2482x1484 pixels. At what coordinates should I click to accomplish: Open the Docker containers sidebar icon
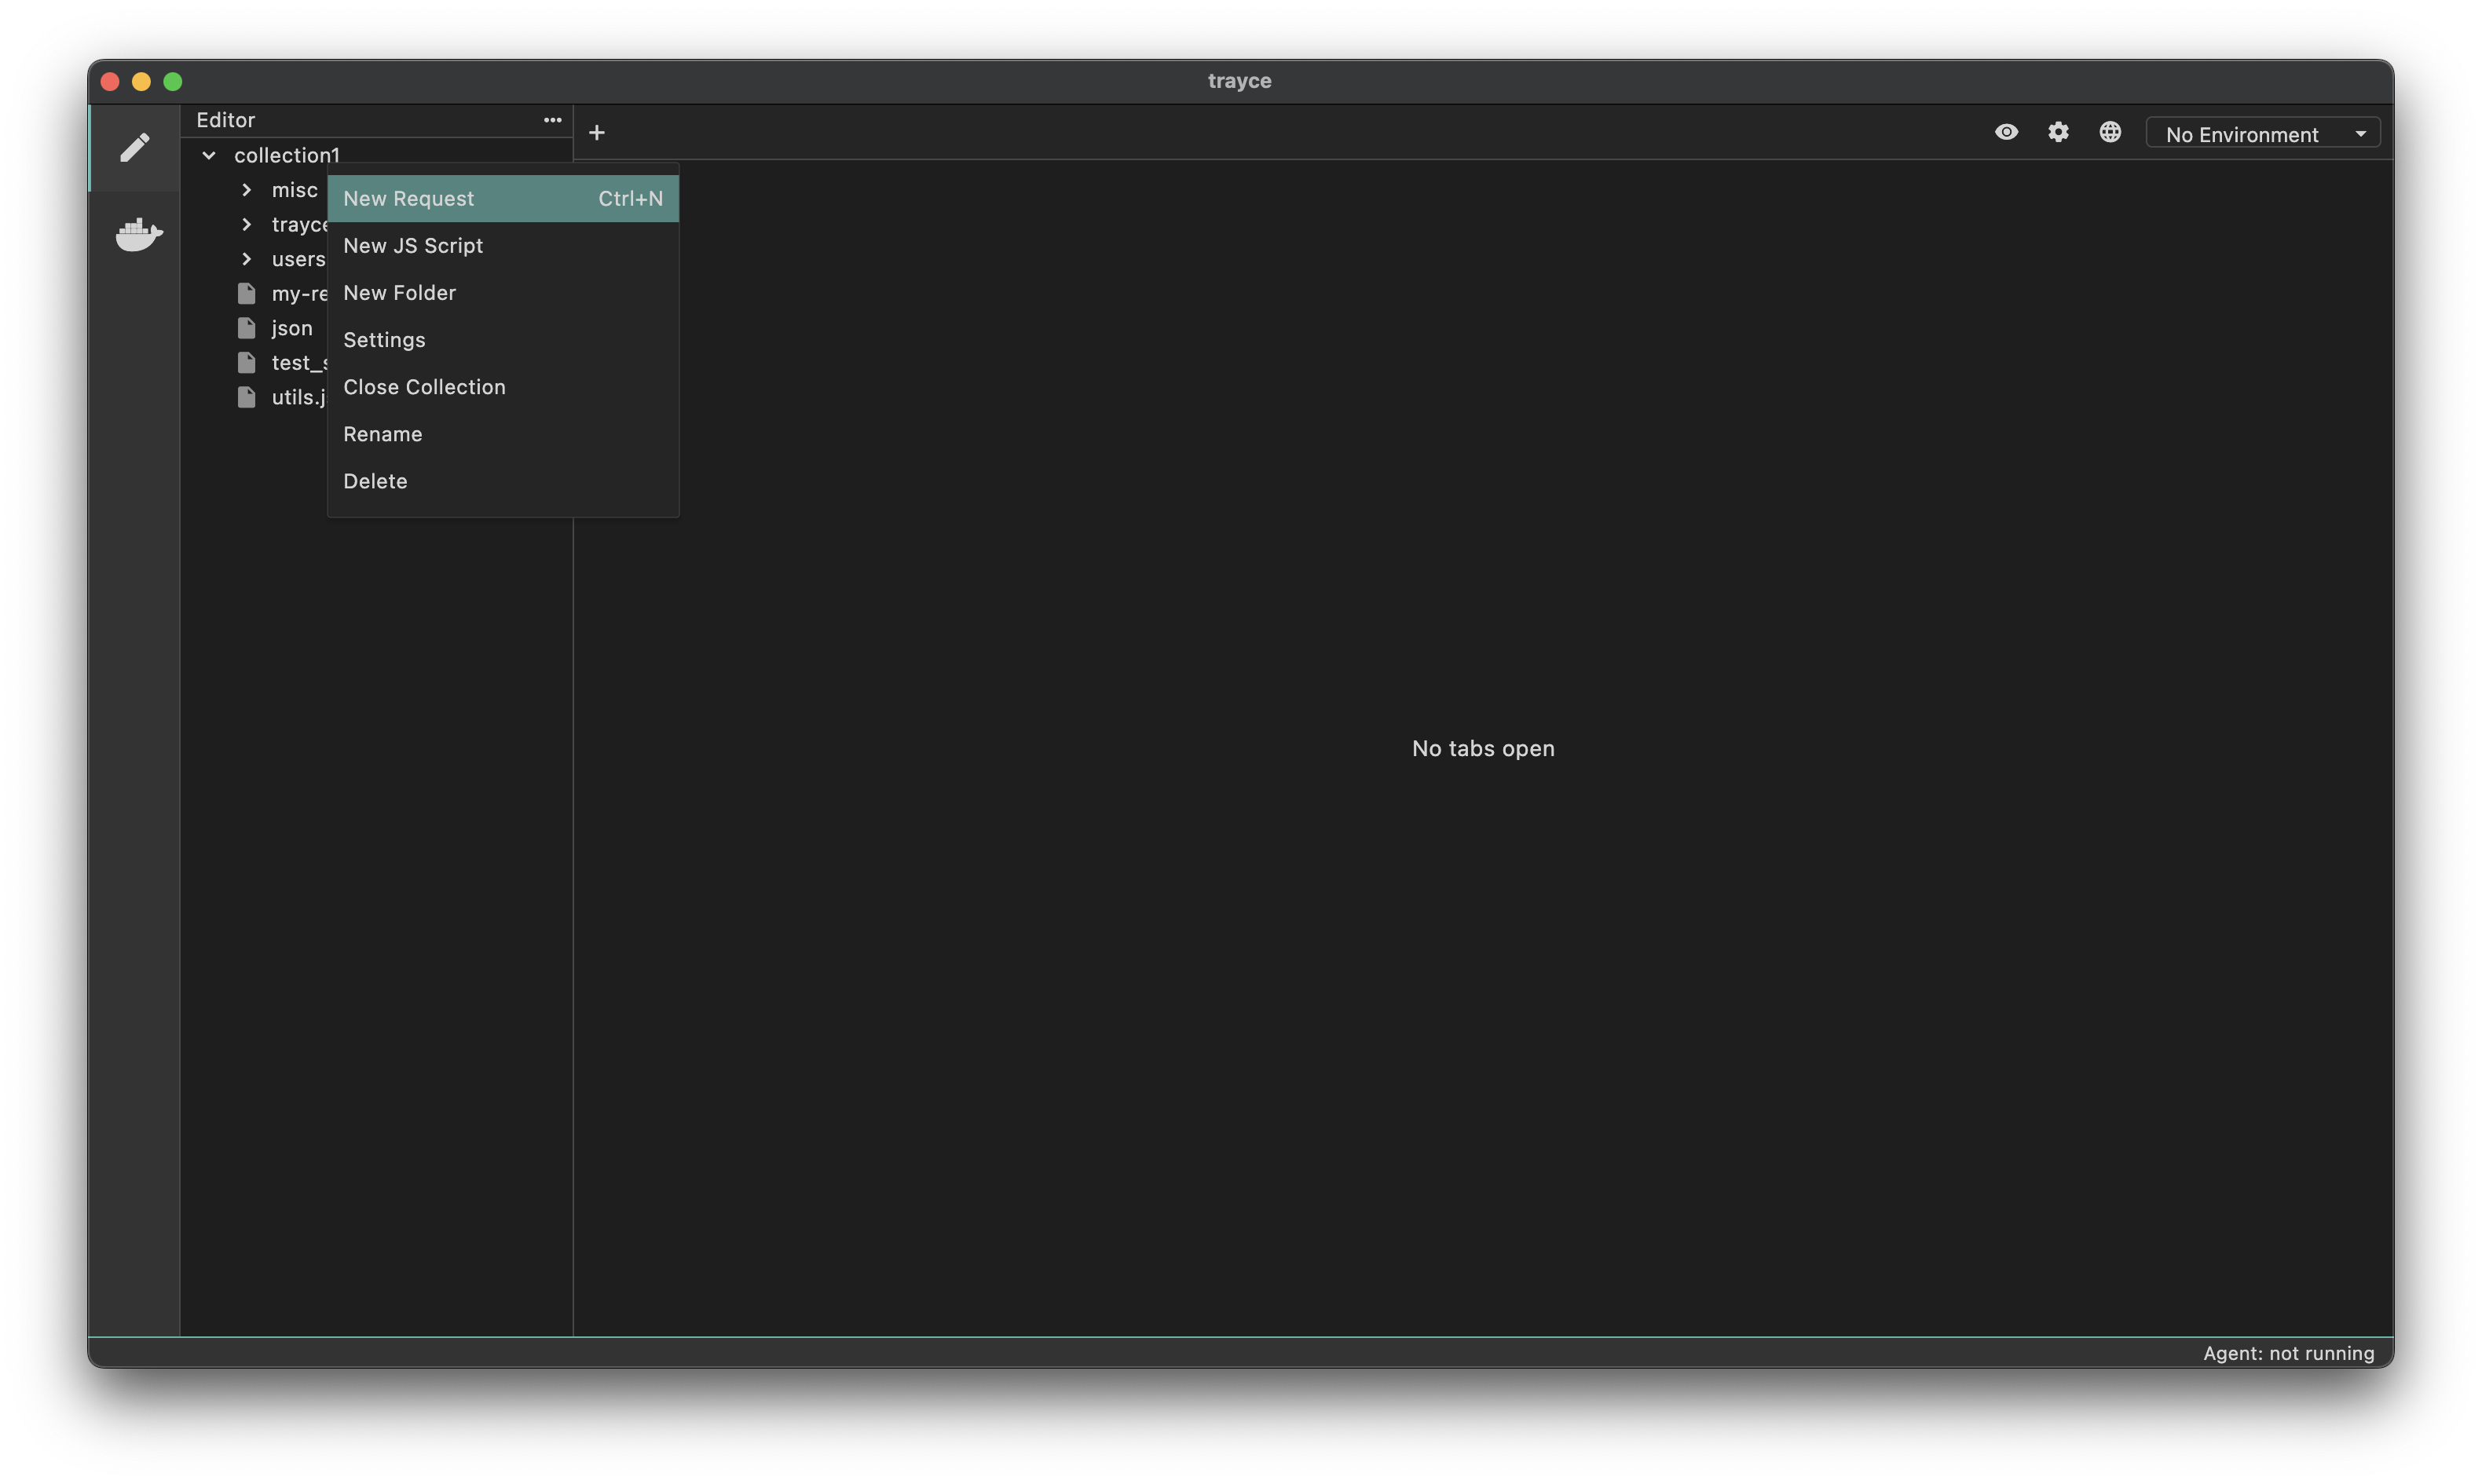click(138, 235)
